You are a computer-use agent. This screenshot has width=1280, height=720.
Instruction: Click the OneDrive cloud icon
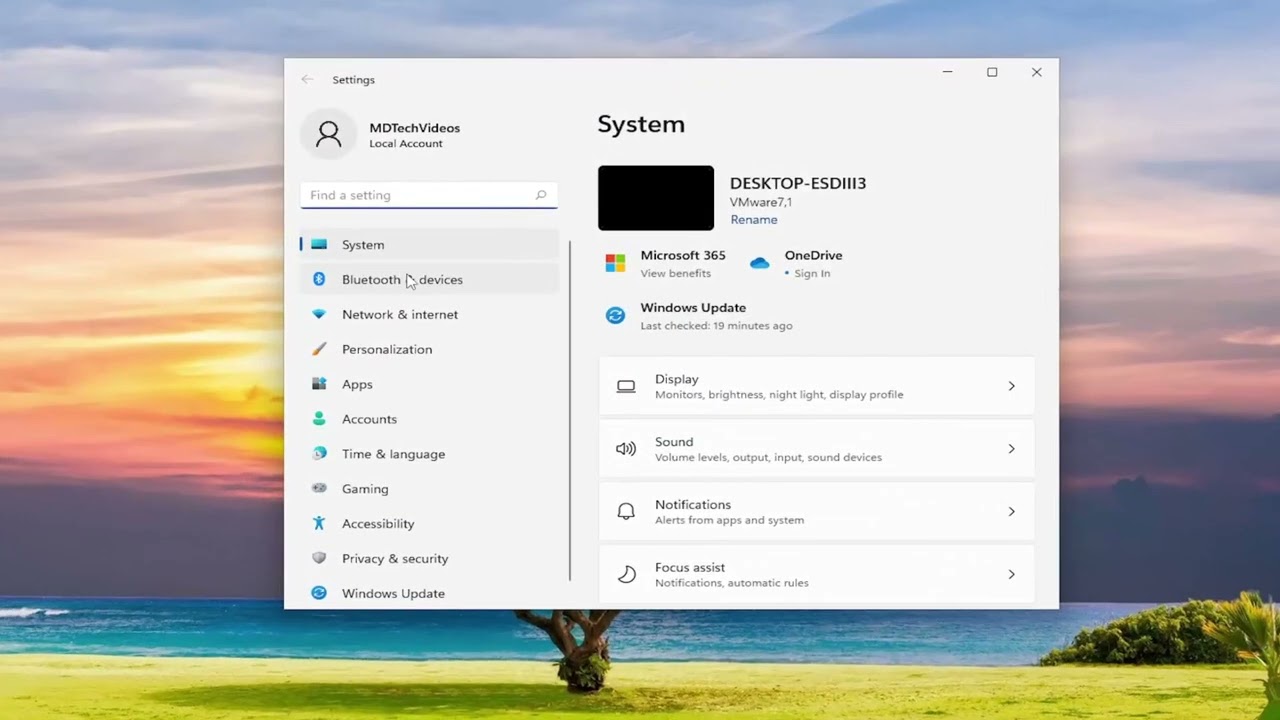coord(760,263)
